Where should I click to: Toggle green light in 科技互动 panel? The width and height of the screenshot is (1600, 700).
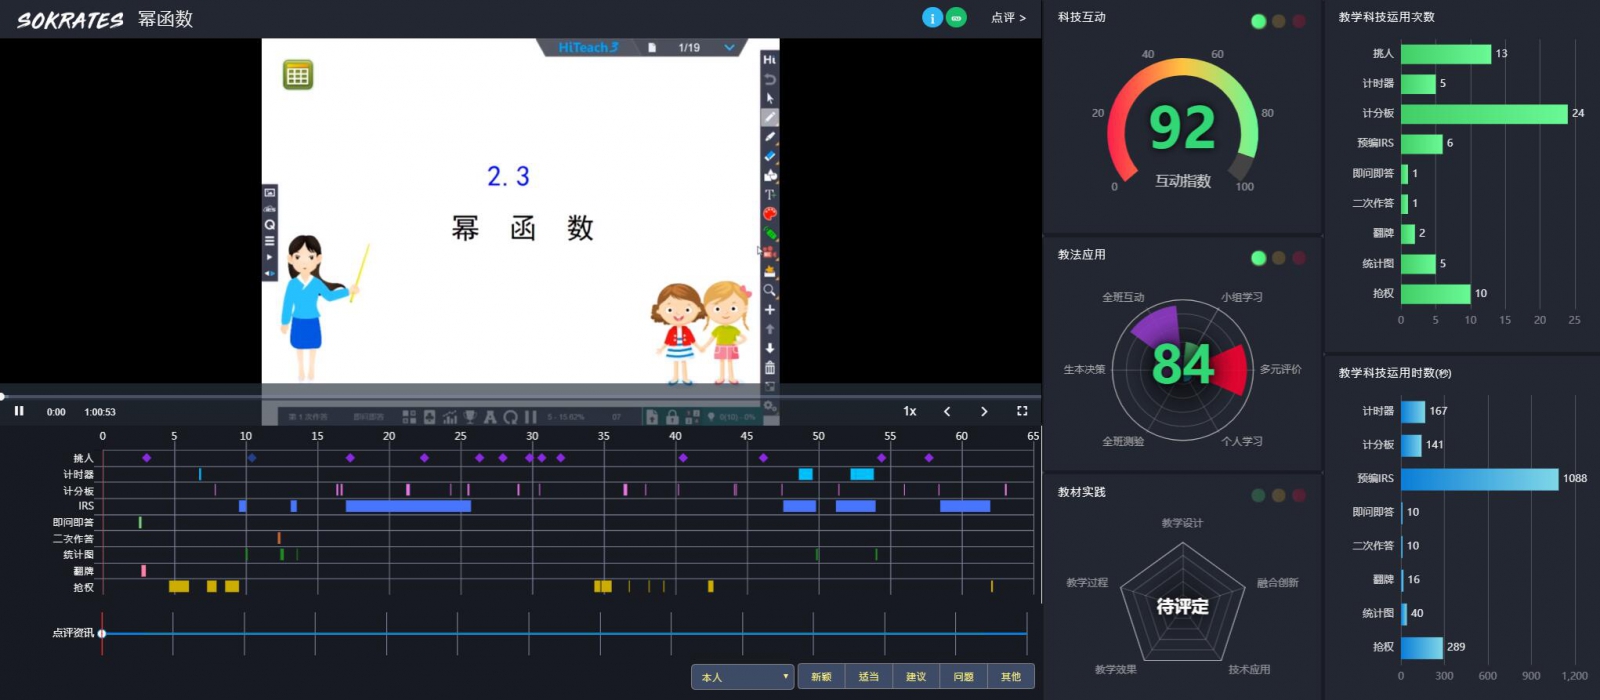[x=1258, y=21]
